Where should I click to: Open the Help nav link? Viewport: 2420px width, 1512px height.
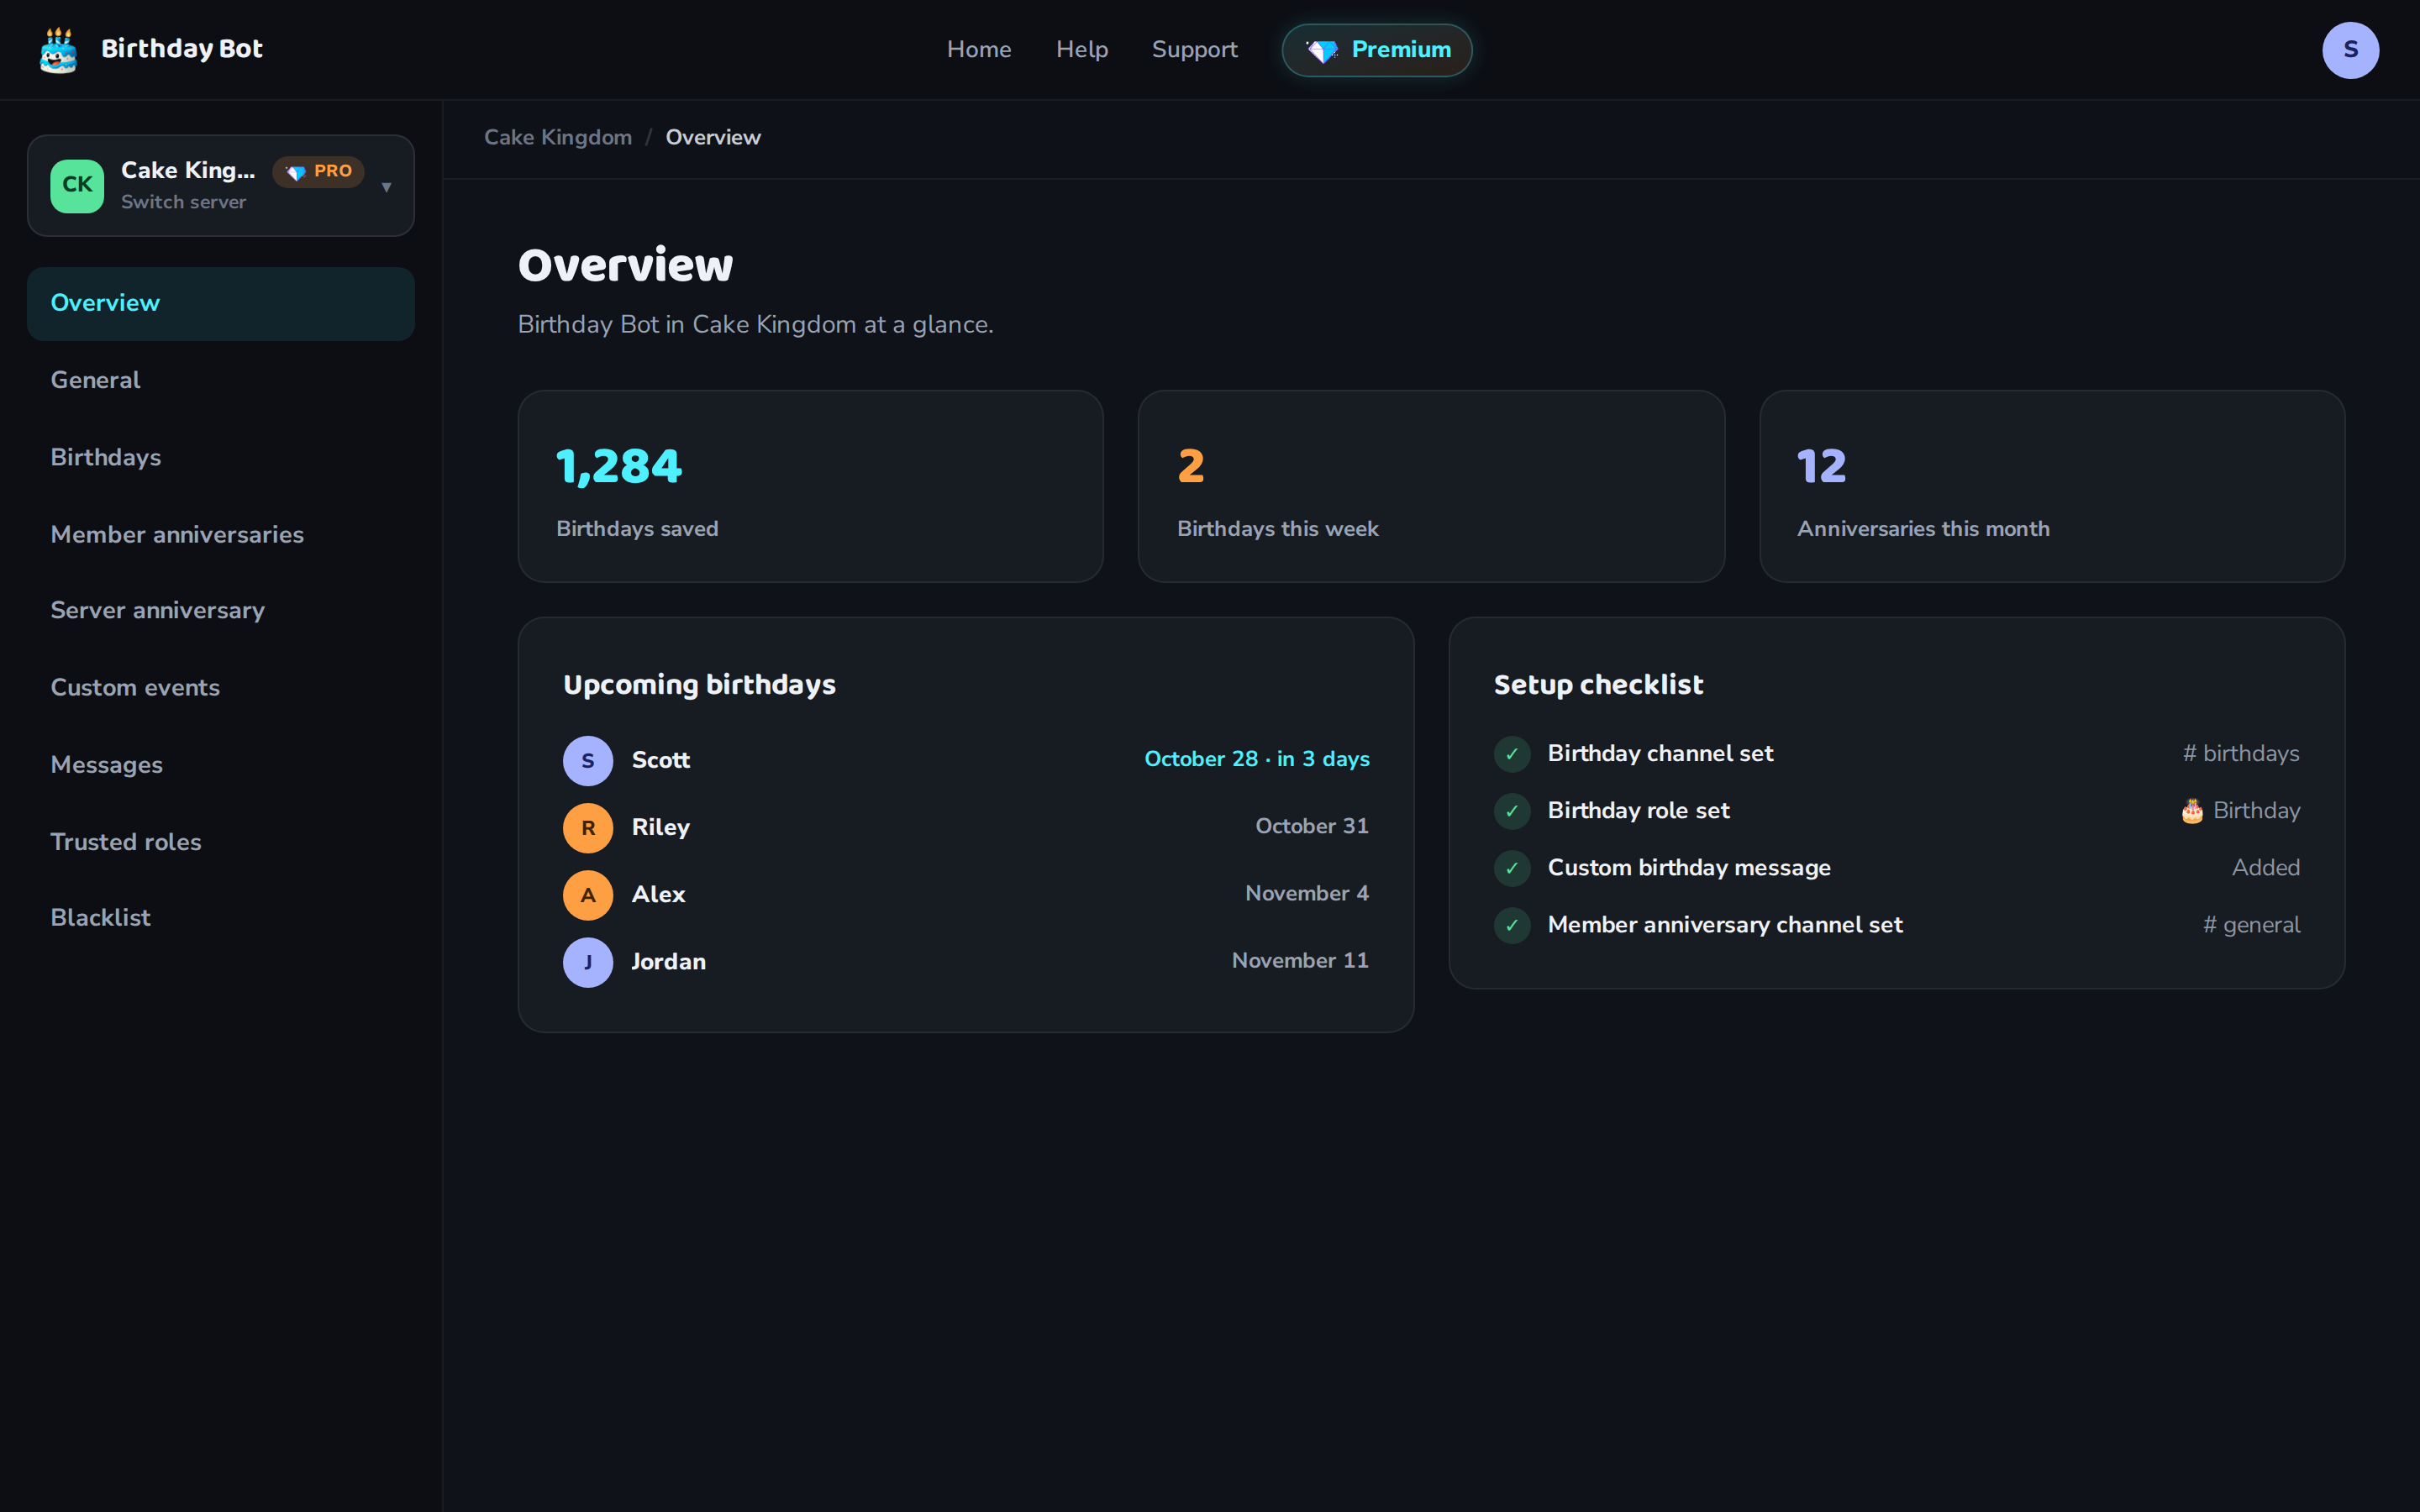point(1082,50)
